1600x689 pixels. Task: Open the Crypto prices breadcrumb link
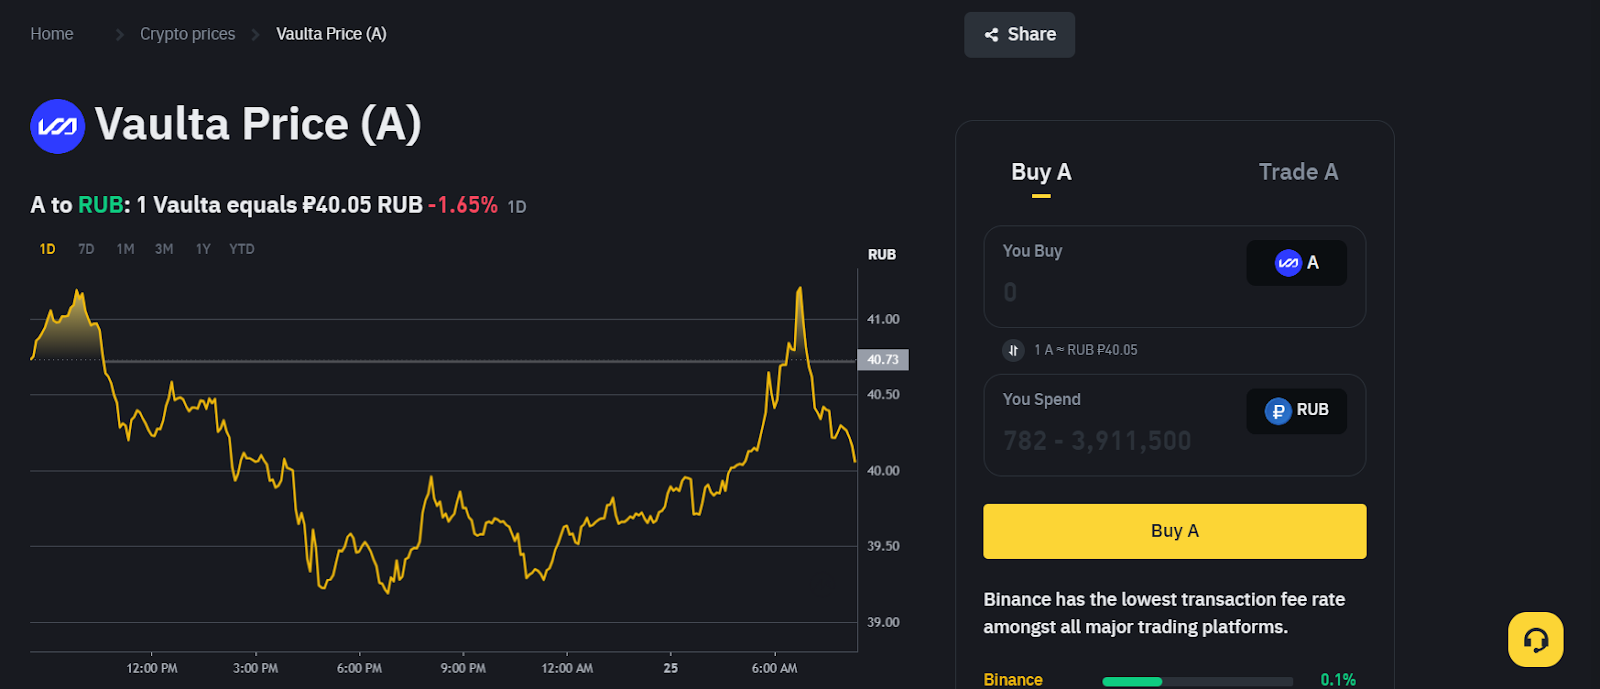pos(188,34)
